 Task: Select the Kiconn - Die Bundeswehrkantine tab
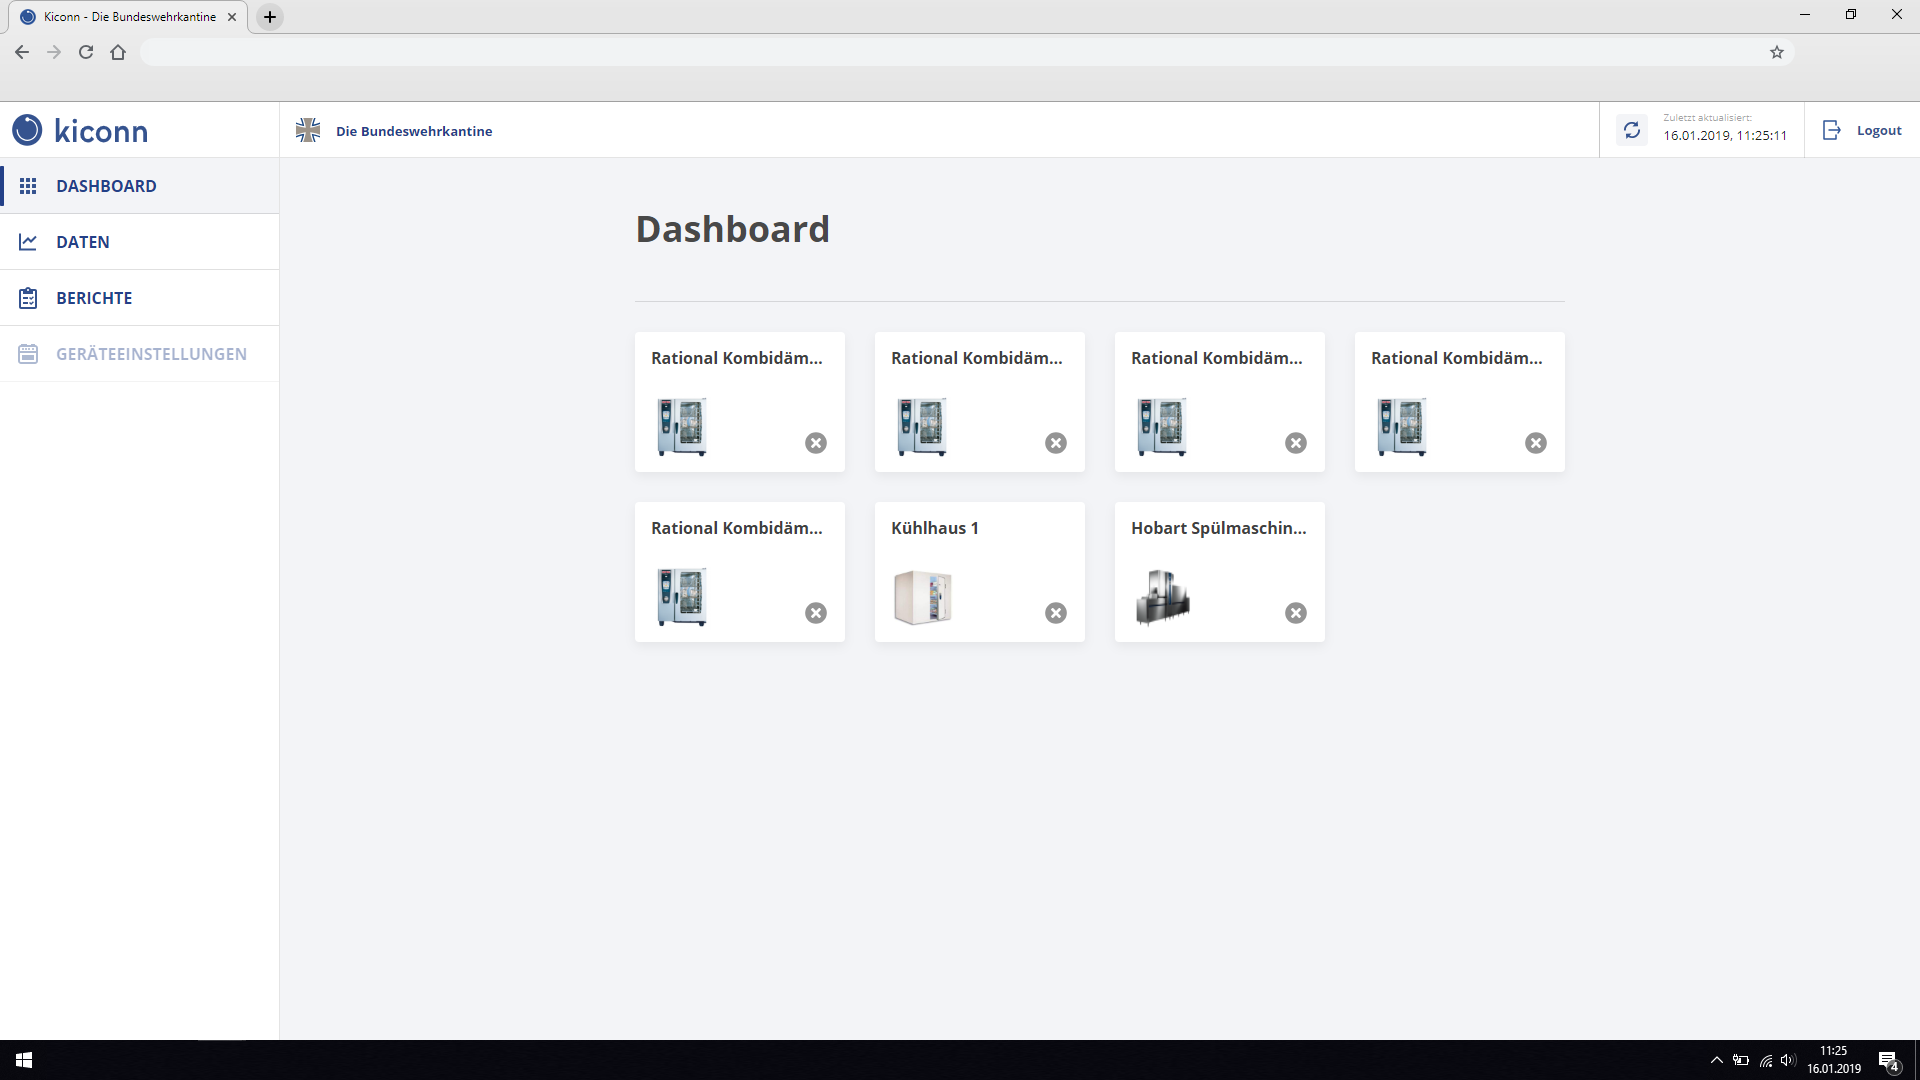click(x=130, y=17)
